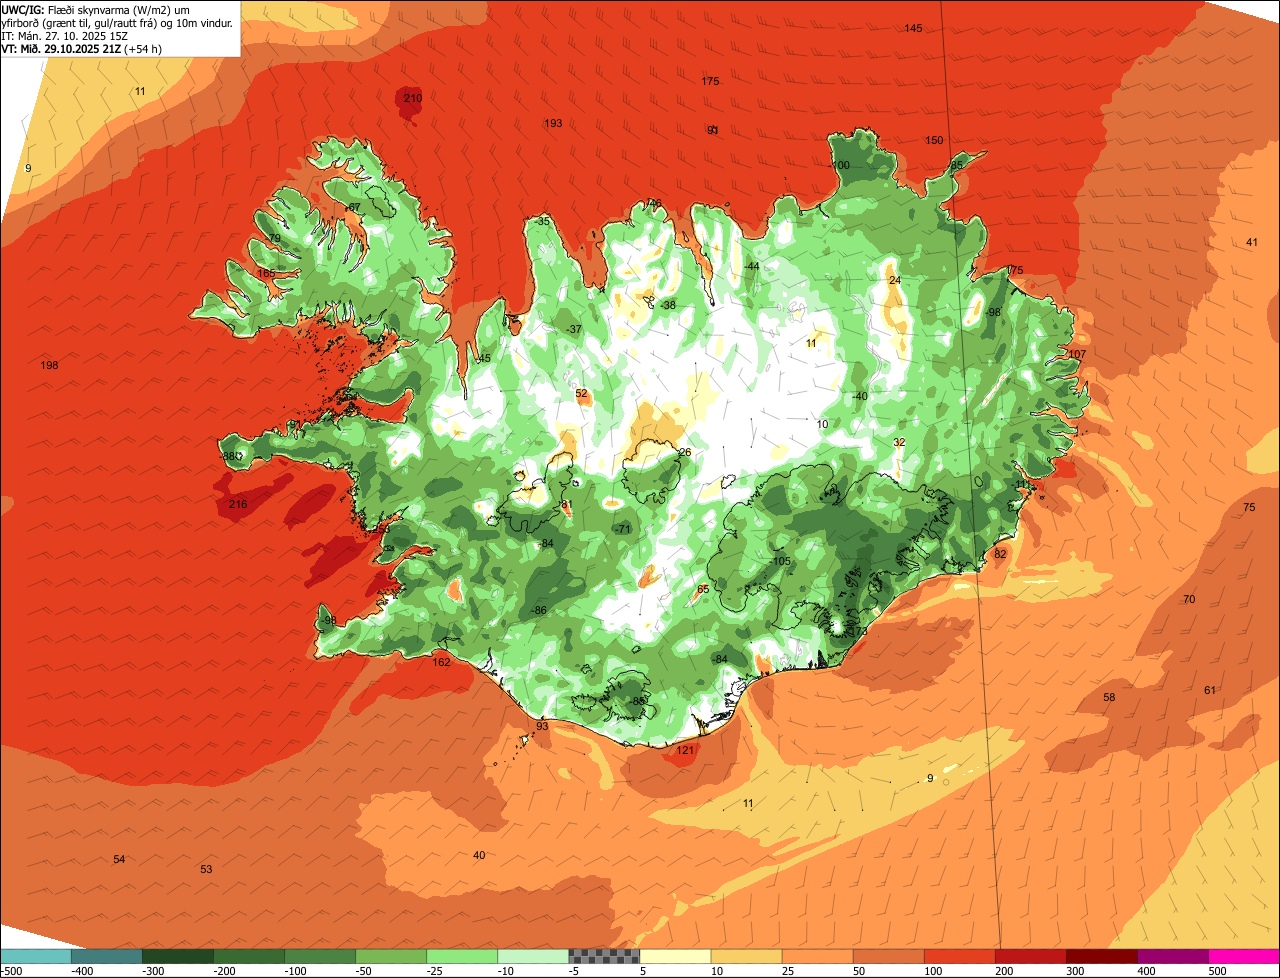Click the 25 to 50 light orange swatch

click(817, 956)
